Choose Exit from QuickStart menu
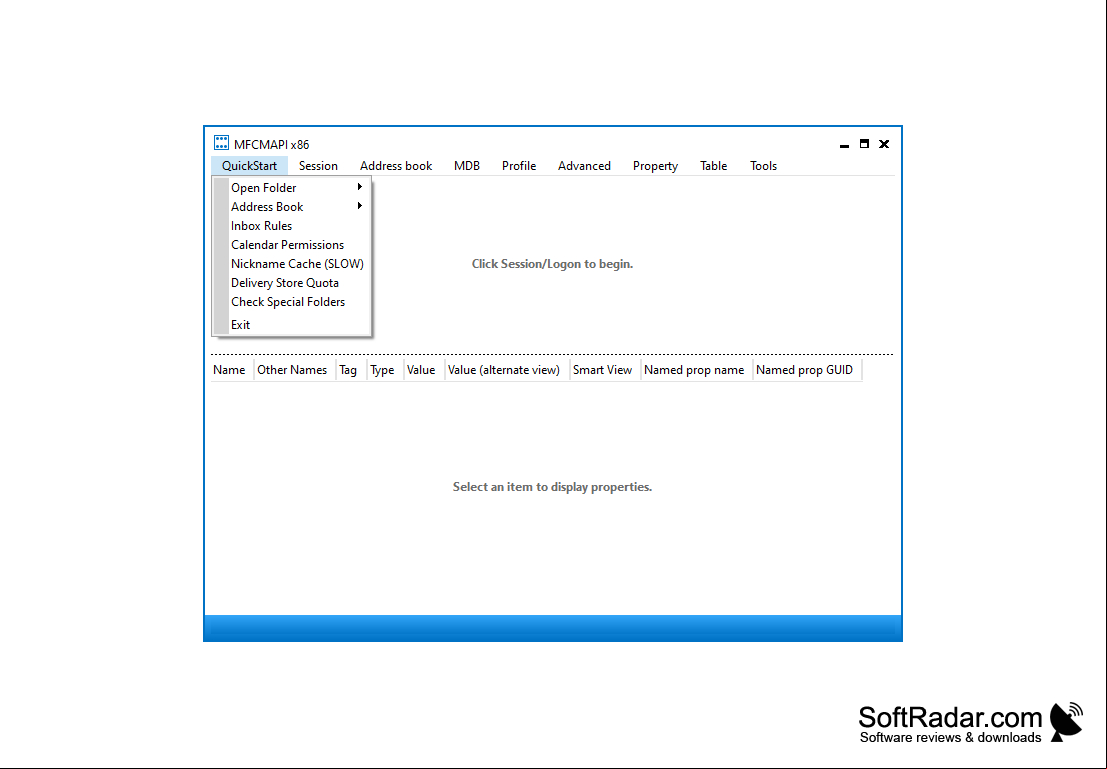 pyautogui.click(x=292, y=325)
